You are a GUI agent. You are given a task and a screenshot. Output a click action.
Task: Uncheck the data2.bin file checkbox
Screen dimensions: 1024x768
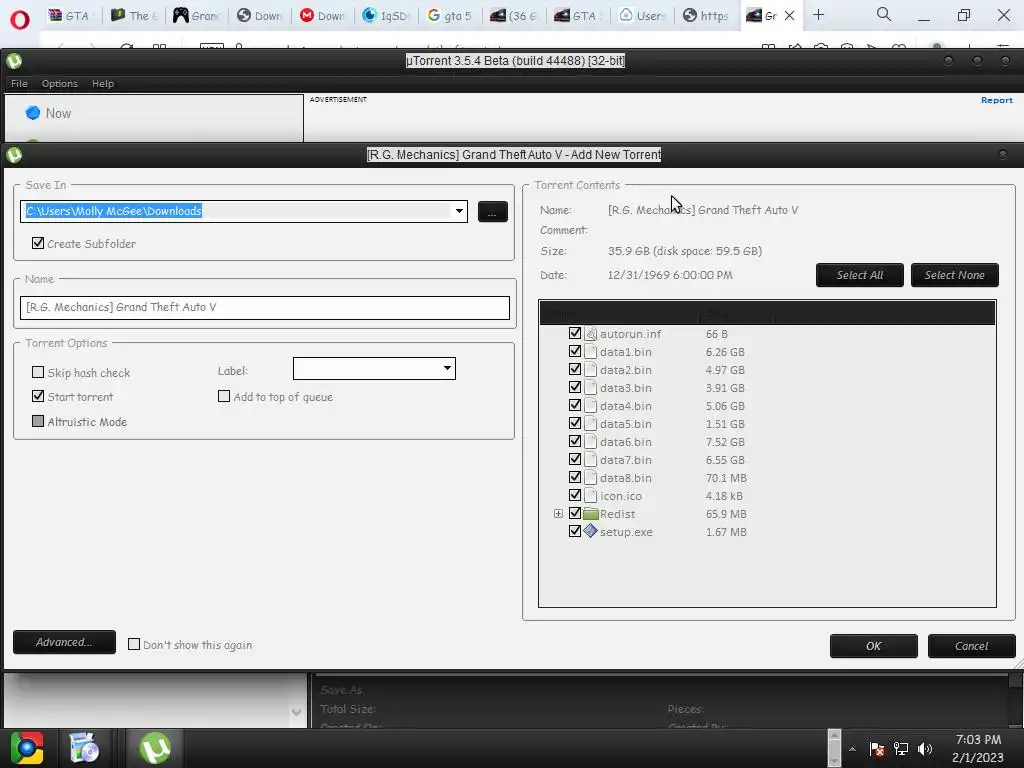(x=575, y=369)
